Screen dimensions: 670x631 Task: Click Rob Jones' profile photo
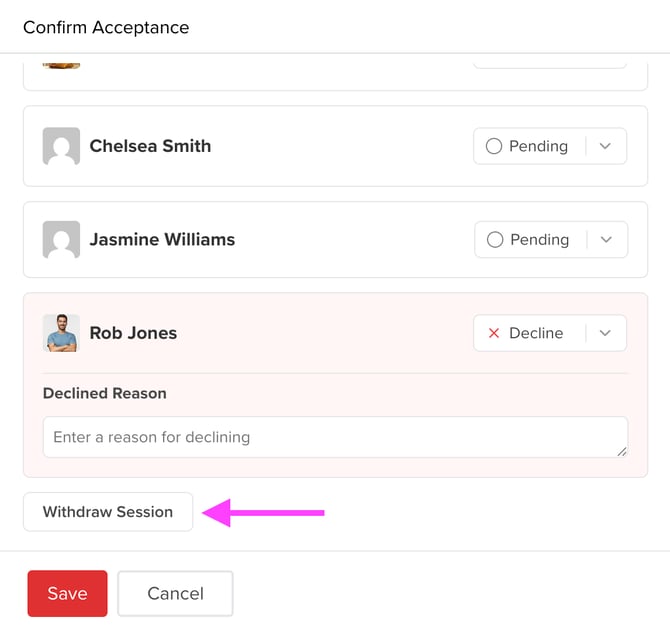point(61,333)
